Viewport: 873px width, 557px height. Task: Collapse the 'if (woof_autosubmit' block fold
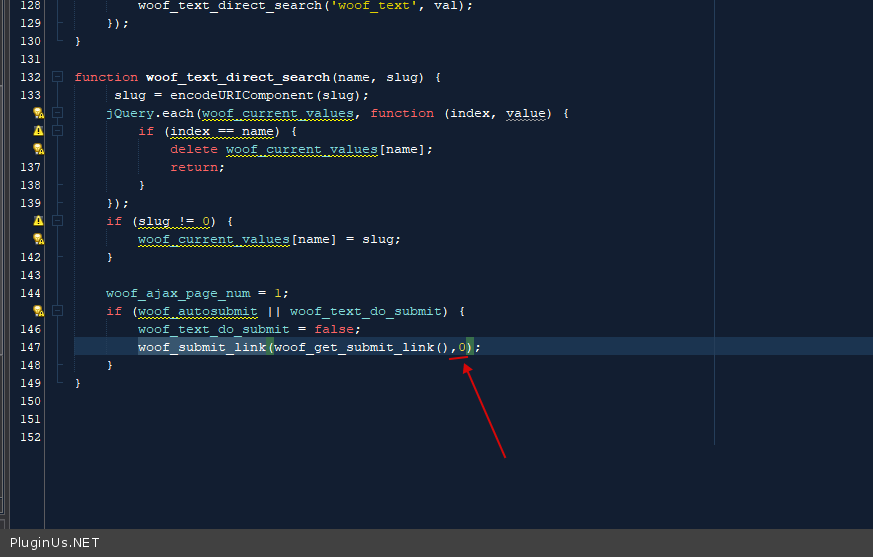click(x=57, y=311)
